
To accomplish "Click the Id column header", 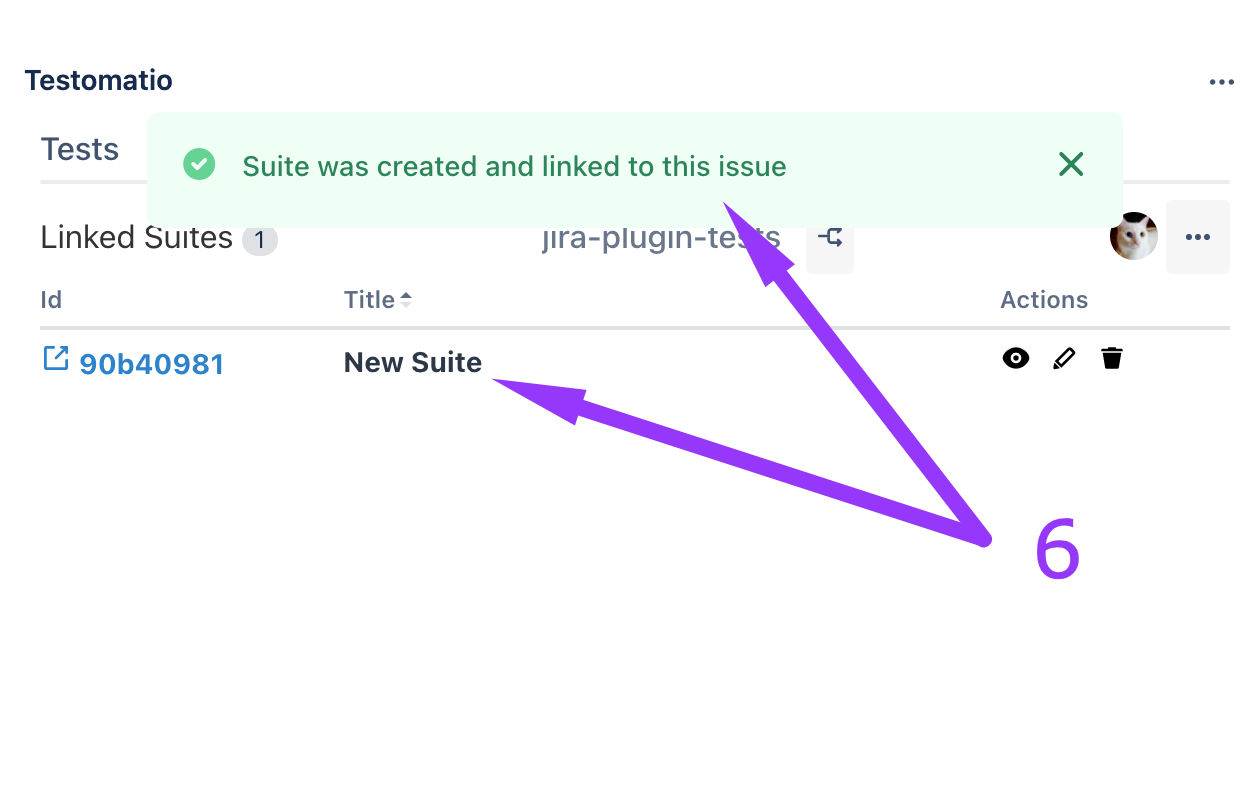I will click(51, 300).
